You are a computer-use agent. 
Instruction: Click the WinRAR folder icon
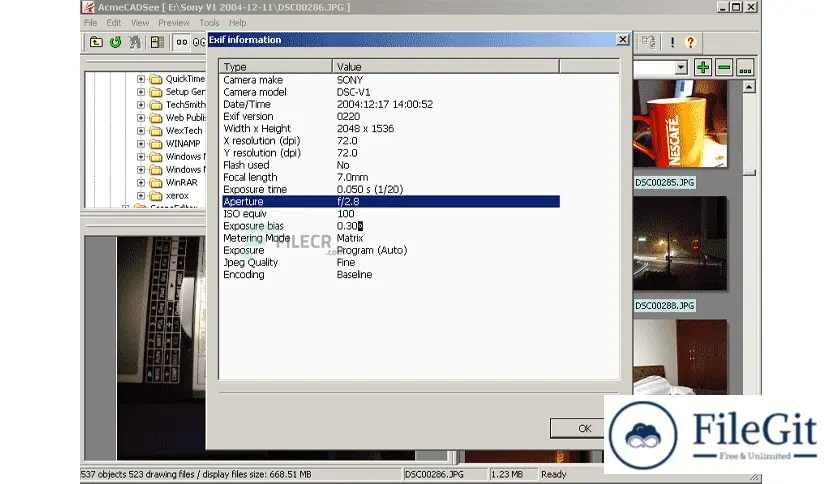point(156,183)
